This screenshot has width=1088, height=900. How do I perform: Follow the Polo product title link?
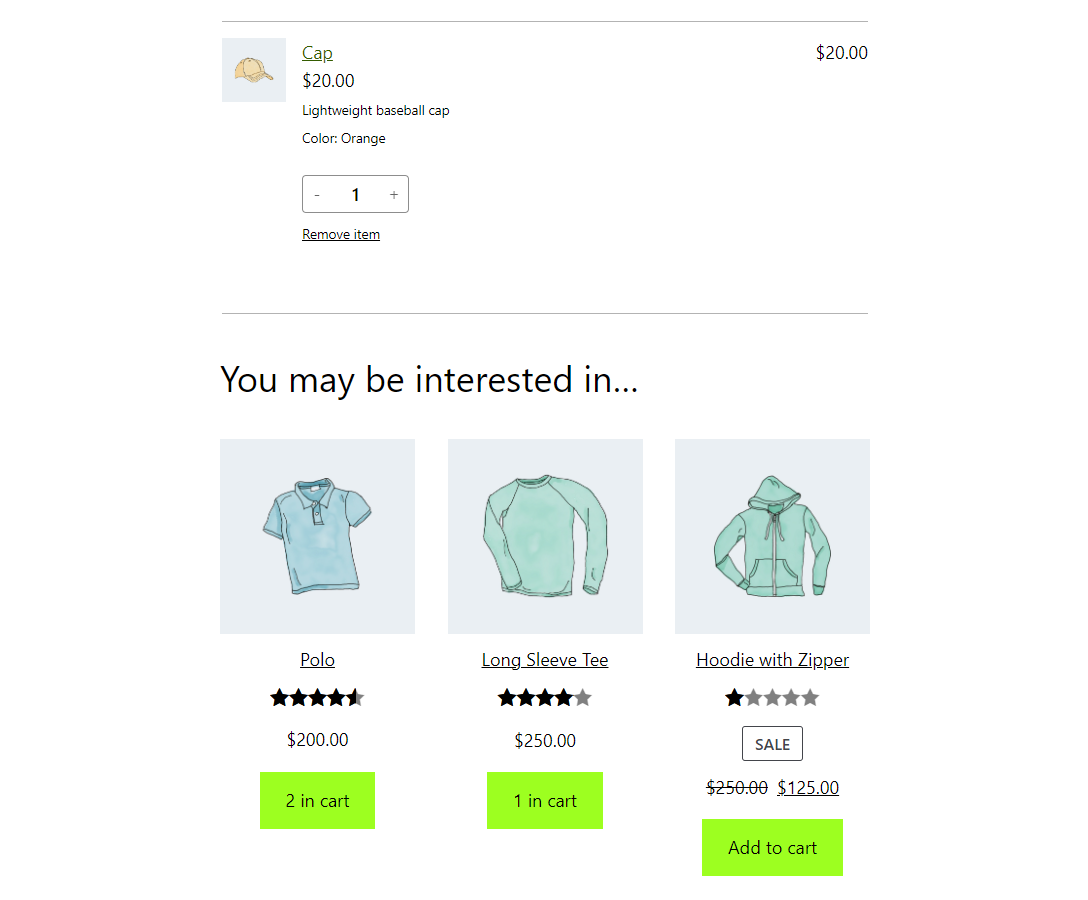(x=317, y=660)
